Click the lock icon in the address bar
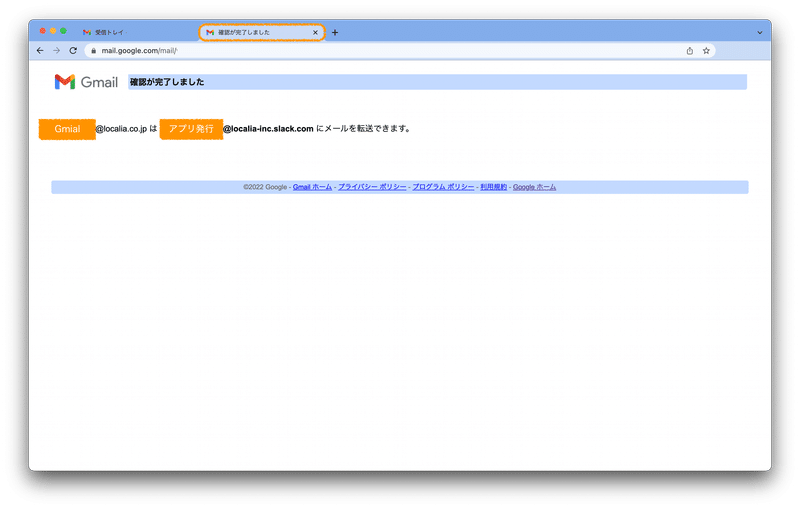Viewport: 800px width, 509px height. 93,50
